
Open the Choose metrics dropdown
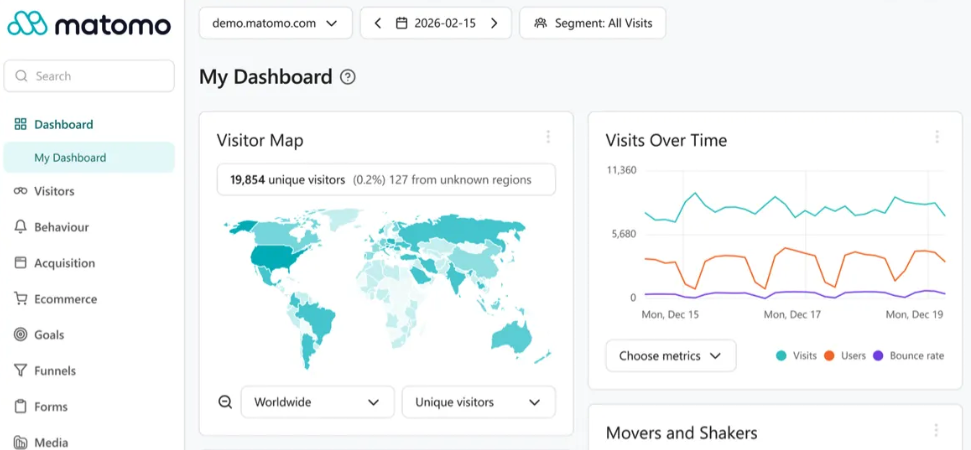[671, 356]
